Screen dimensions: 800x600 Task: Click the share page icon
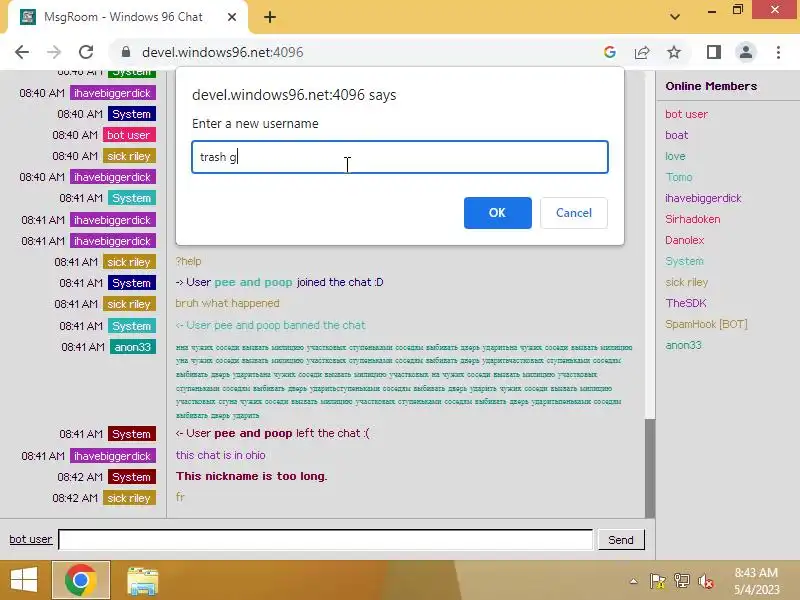click(x=642, y=52)
